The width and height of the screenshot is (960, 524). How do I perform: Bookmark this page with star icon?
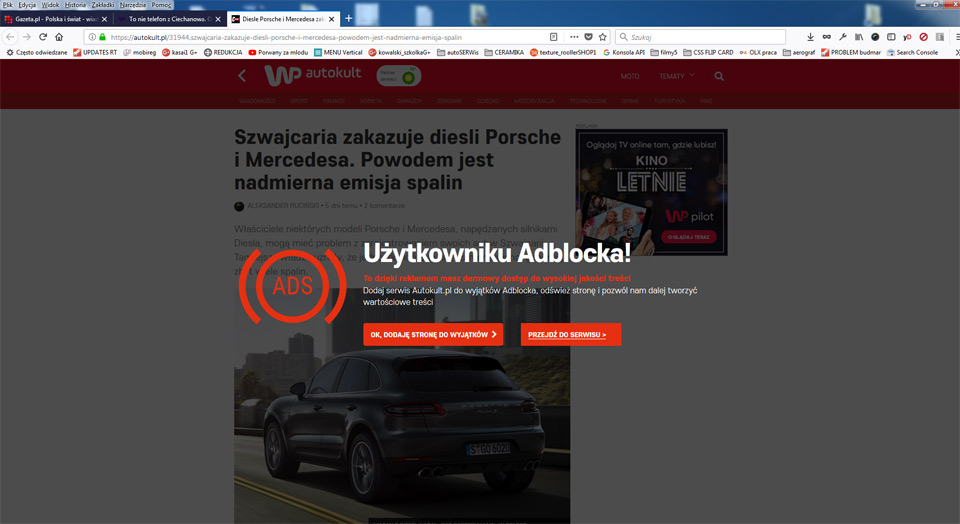(x=602, y=37)
